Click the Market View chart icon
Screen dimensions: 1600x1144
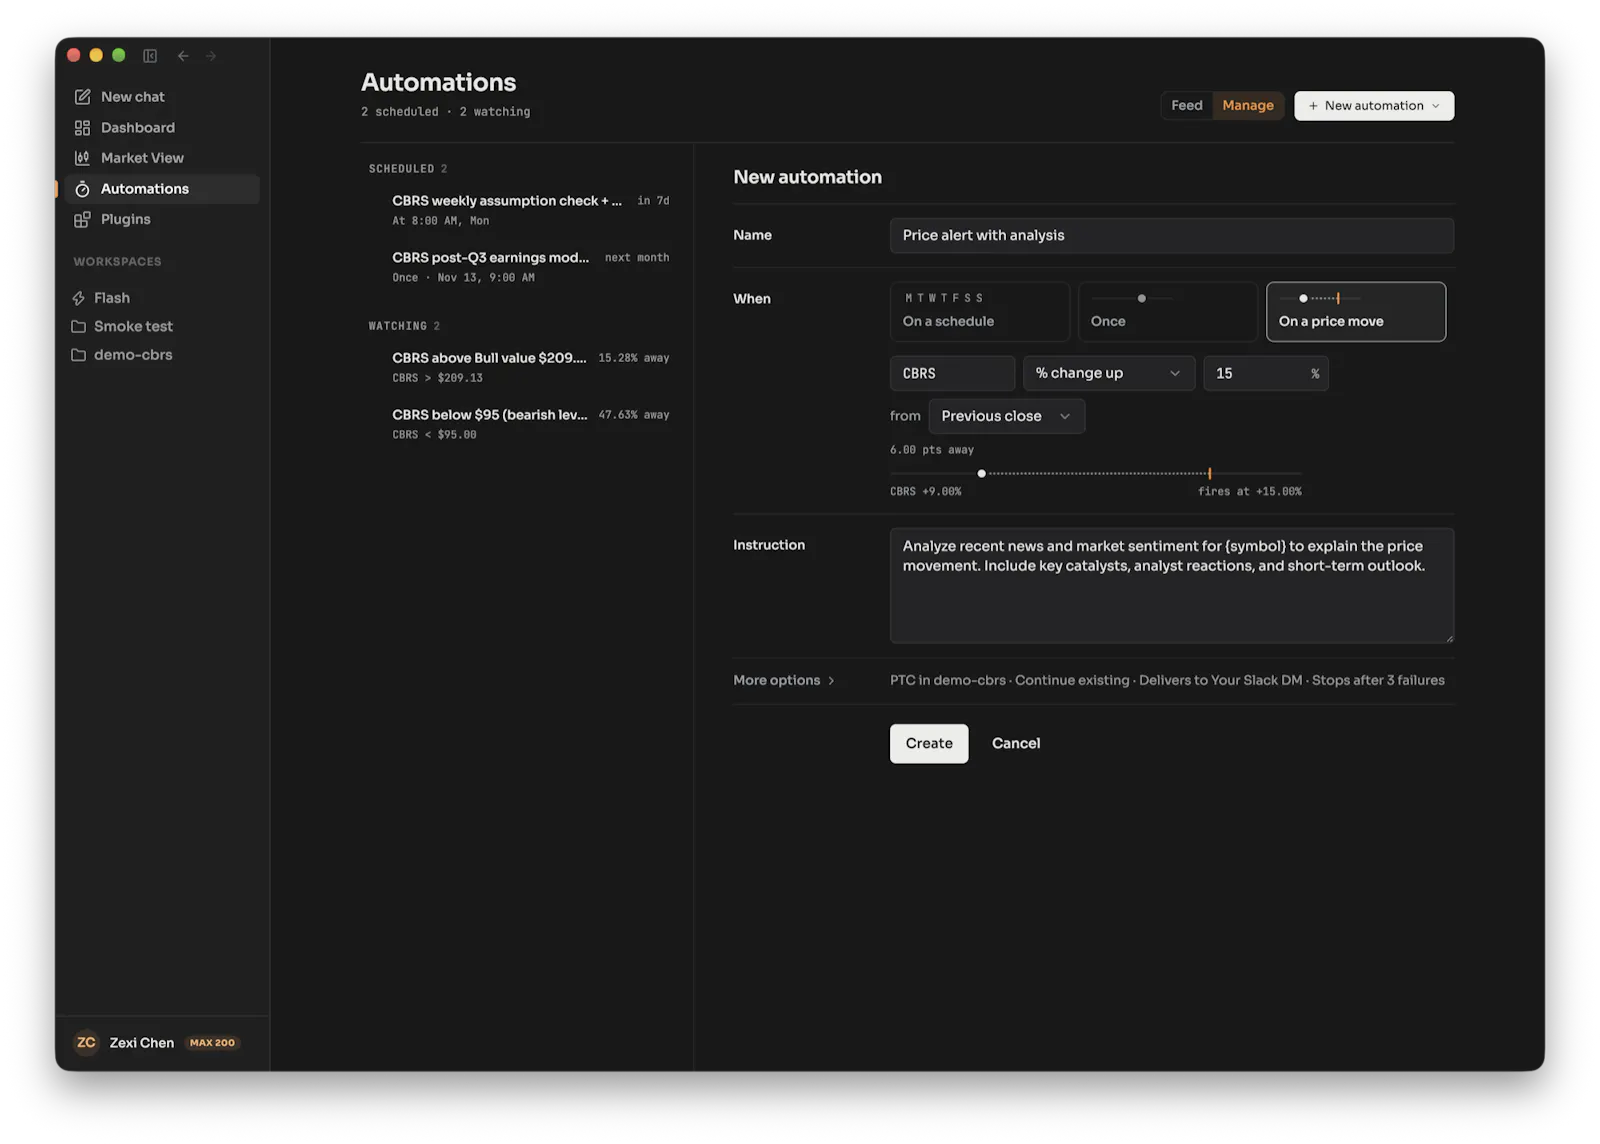[x=82, y=158]
